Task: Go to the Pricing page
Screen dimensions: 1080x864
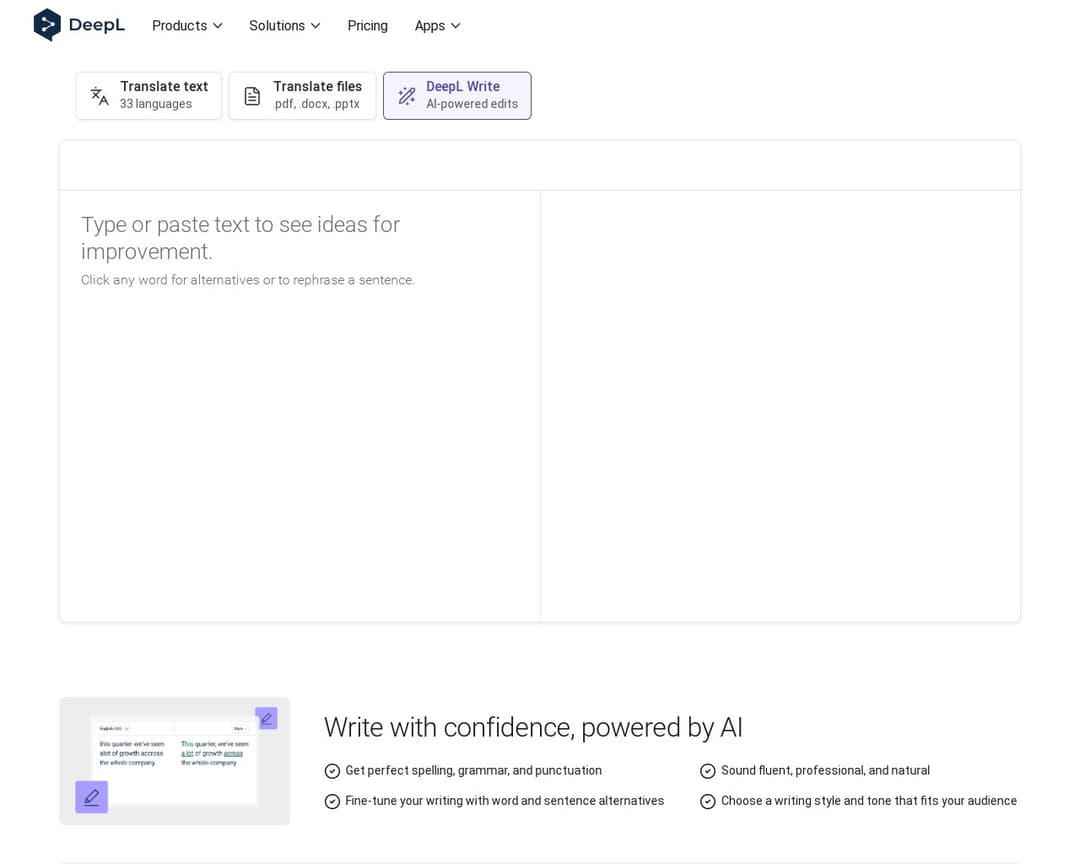Action: [x=367, y=26]
